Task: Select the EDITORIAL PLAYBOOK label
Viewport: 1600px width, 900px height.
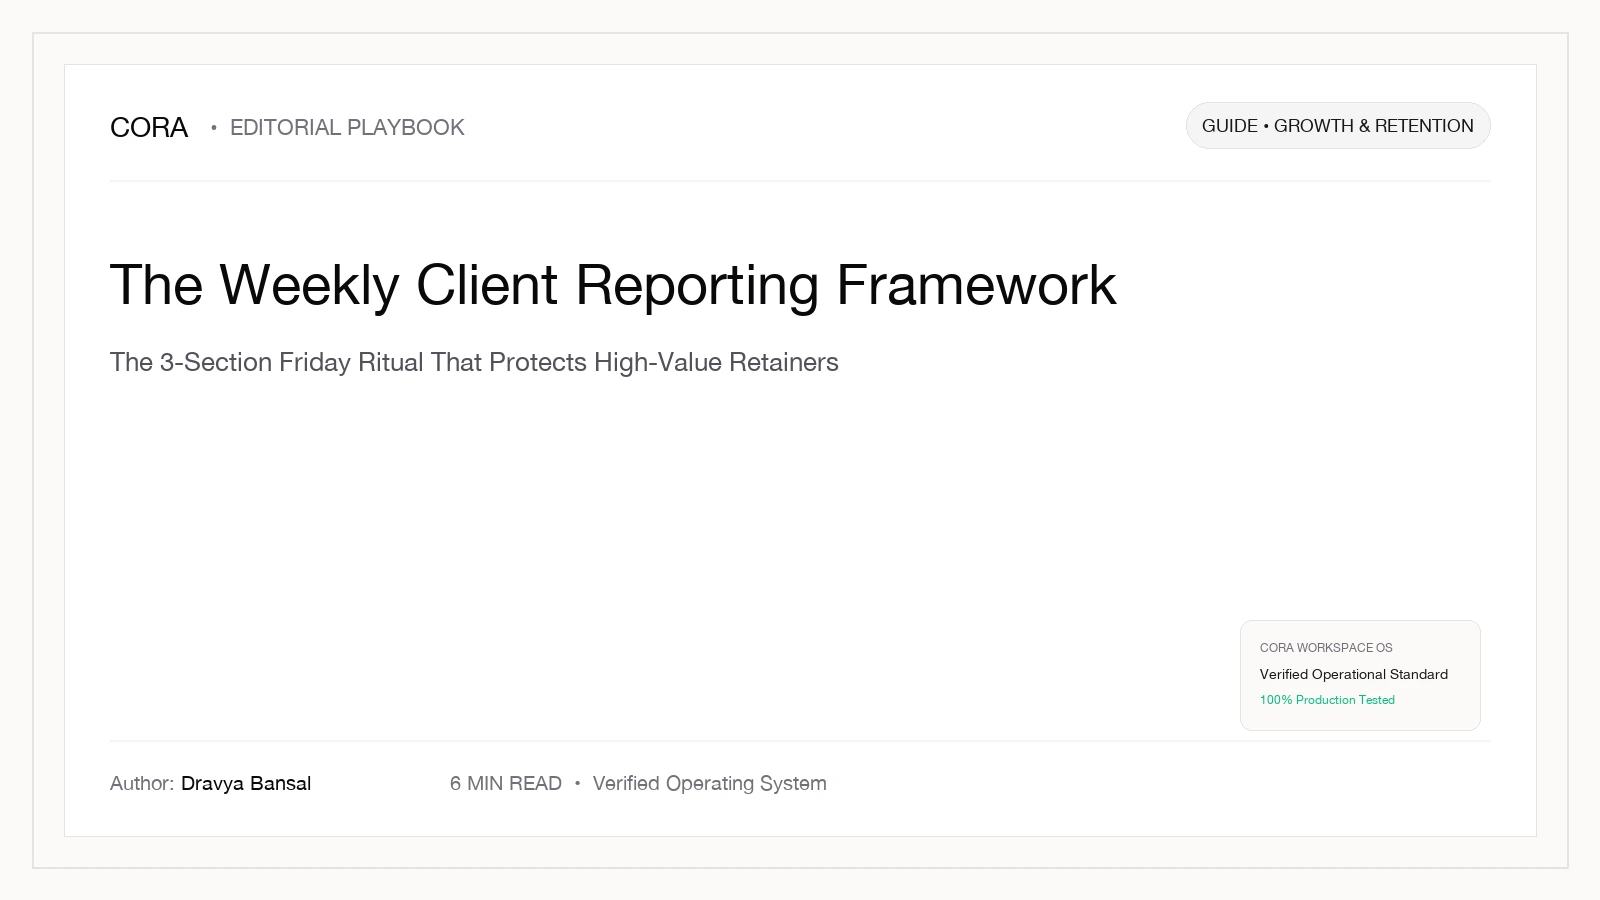Action: pos(347,127)
